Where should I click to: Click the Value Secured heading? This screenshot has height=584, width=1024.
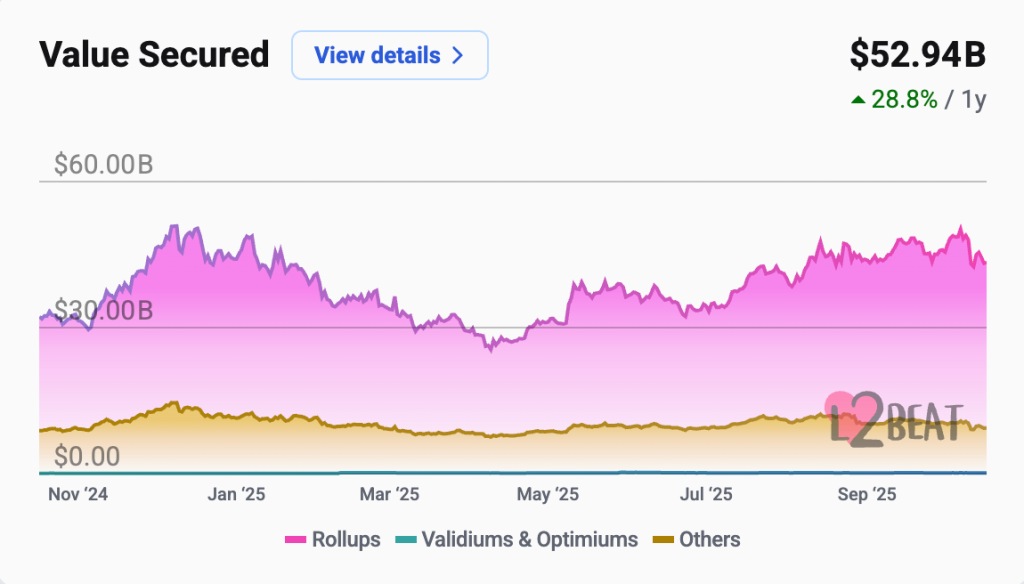(154, 54)
